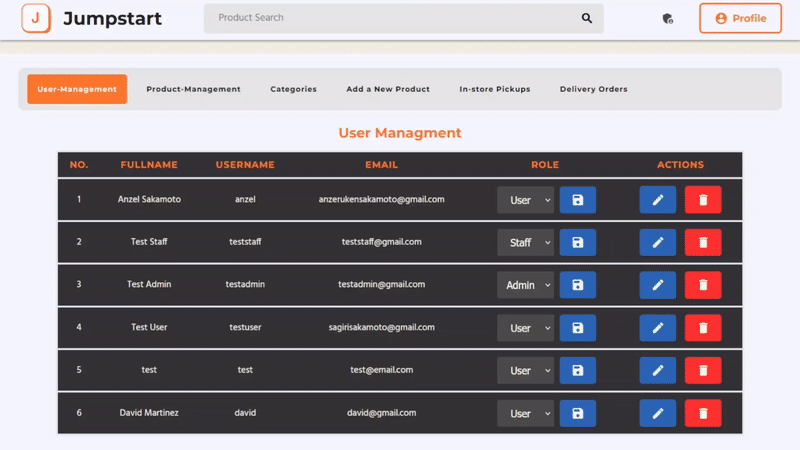Screen dimensions: 800x450
Task: Switch to Product-Management tab
Action: pos(193,89)
